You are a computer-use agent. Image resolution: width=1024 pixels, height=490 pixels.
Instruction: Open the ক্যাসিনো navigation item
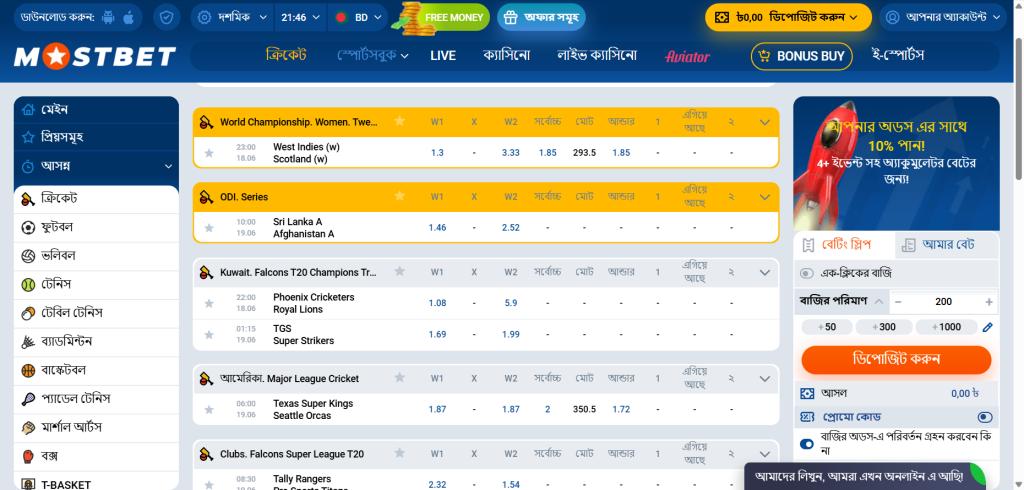pos(506,56)
